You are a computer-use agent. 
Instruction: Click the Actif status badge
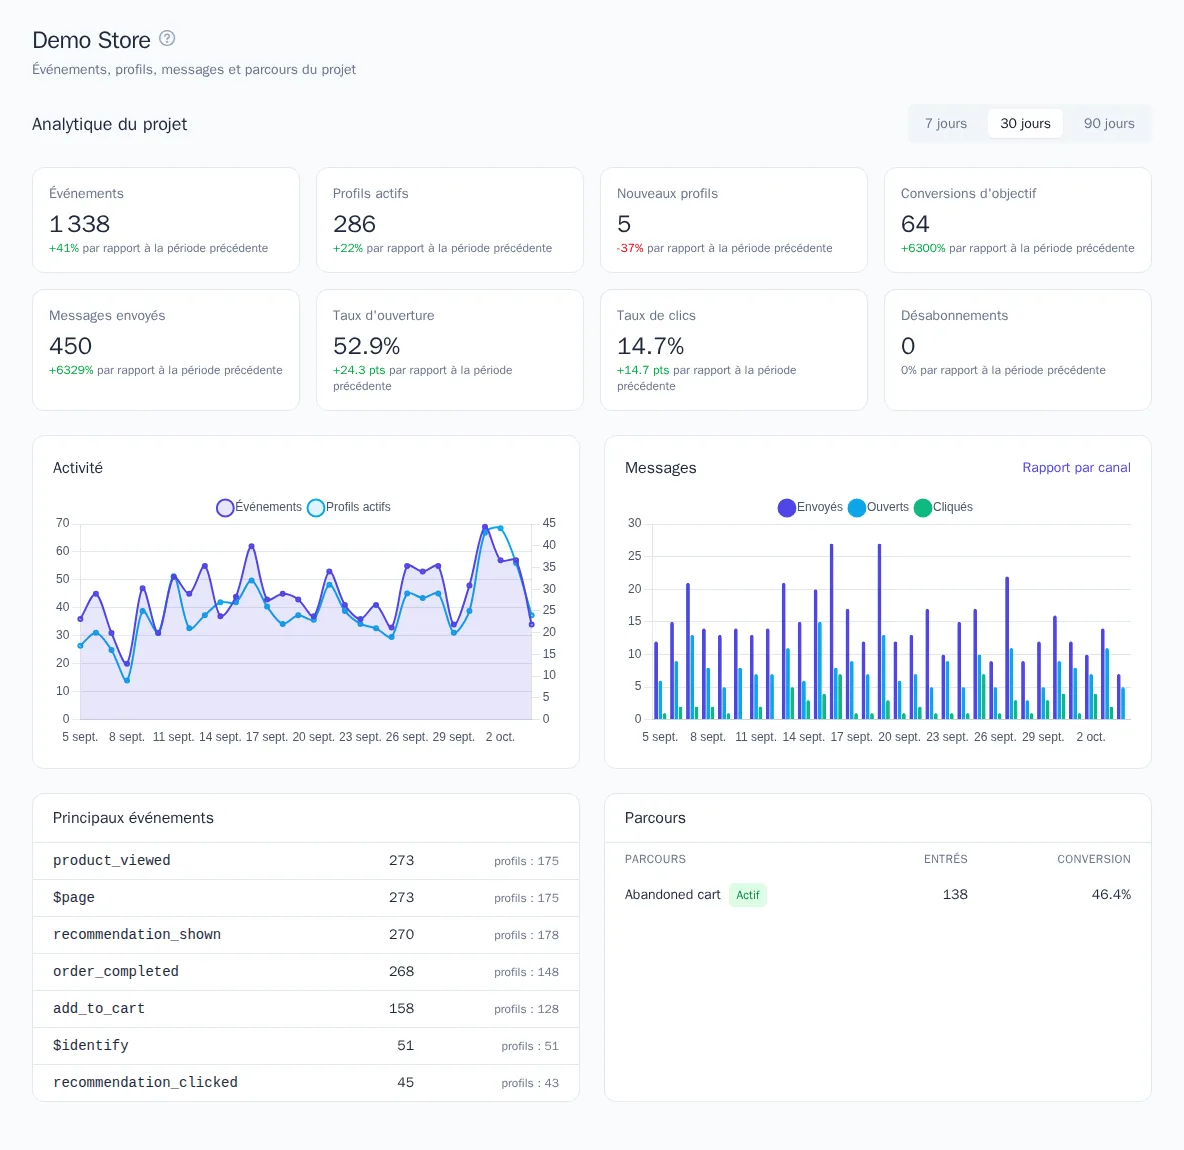pyautogui.click(x=748, y=895)
